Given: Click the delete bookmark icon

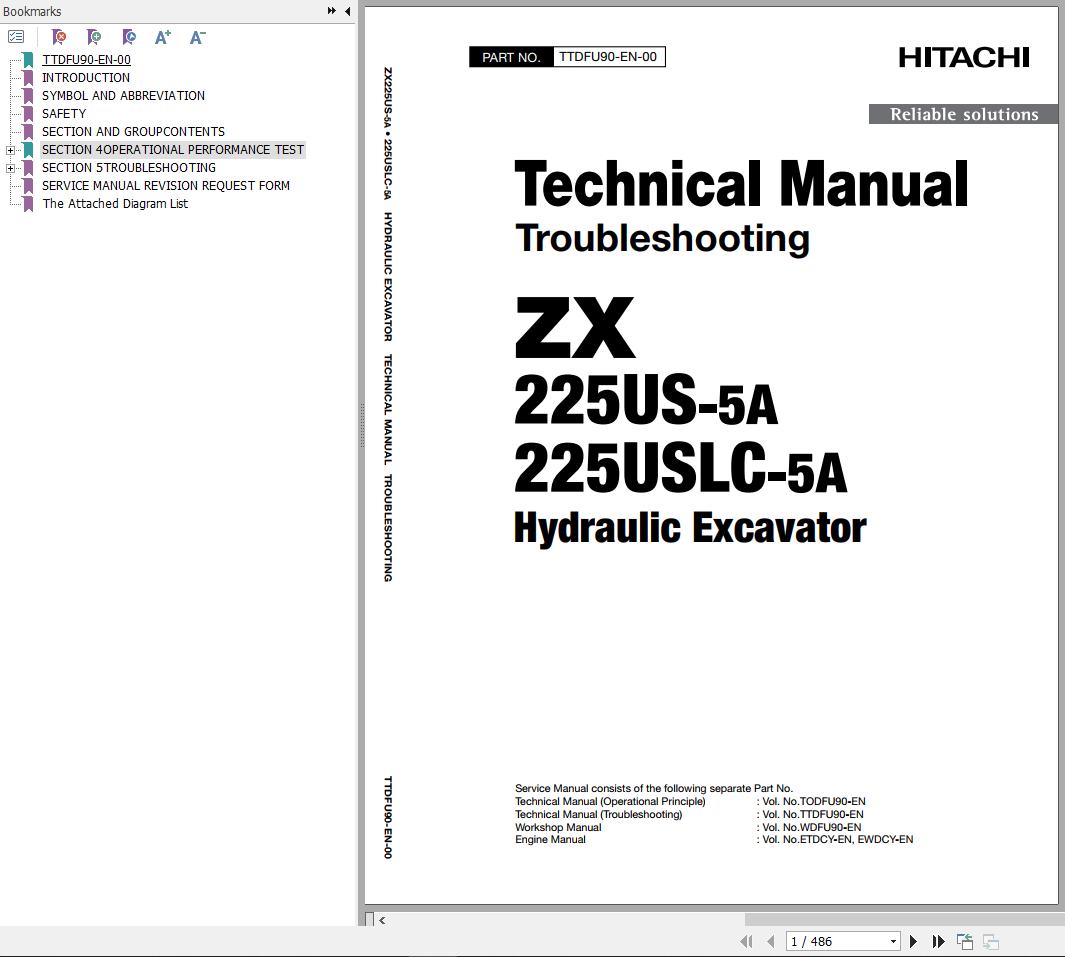Looking at the screenshot, I should coord(59,37).
